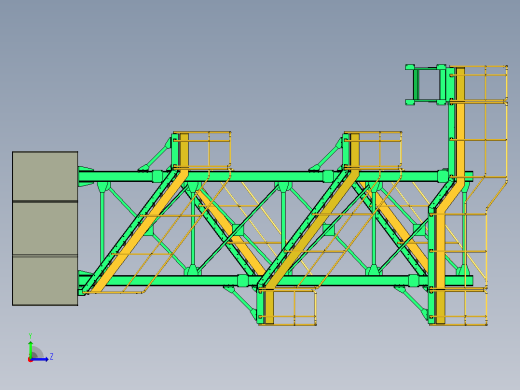
Task: Select the bottom section of the gray counterweight block
Action: (x=45, y=280)
